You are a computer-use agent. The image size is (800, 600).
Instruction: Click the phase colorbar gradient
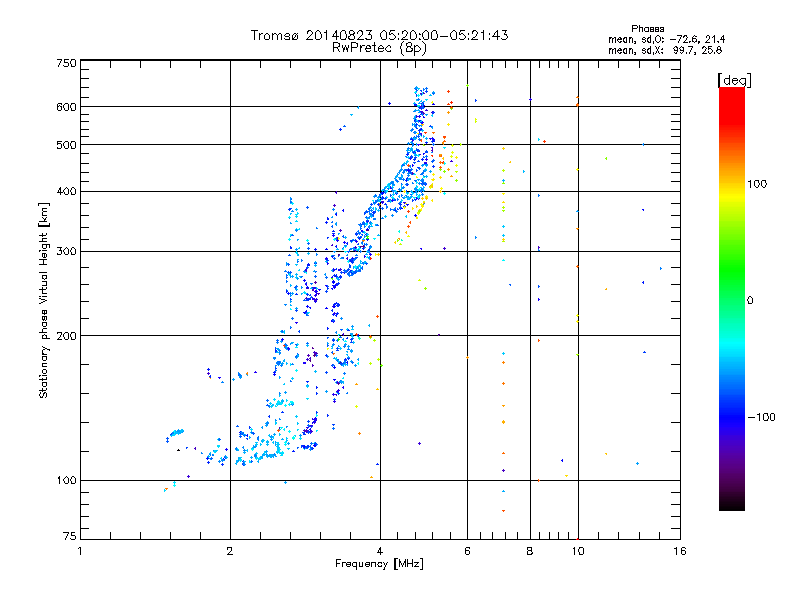[732, 298]
